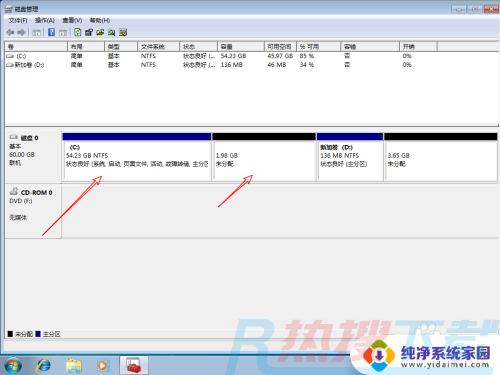Sort by the 容量 column header
Viewport: 500px width, 375px height.
tap(241, 47)
